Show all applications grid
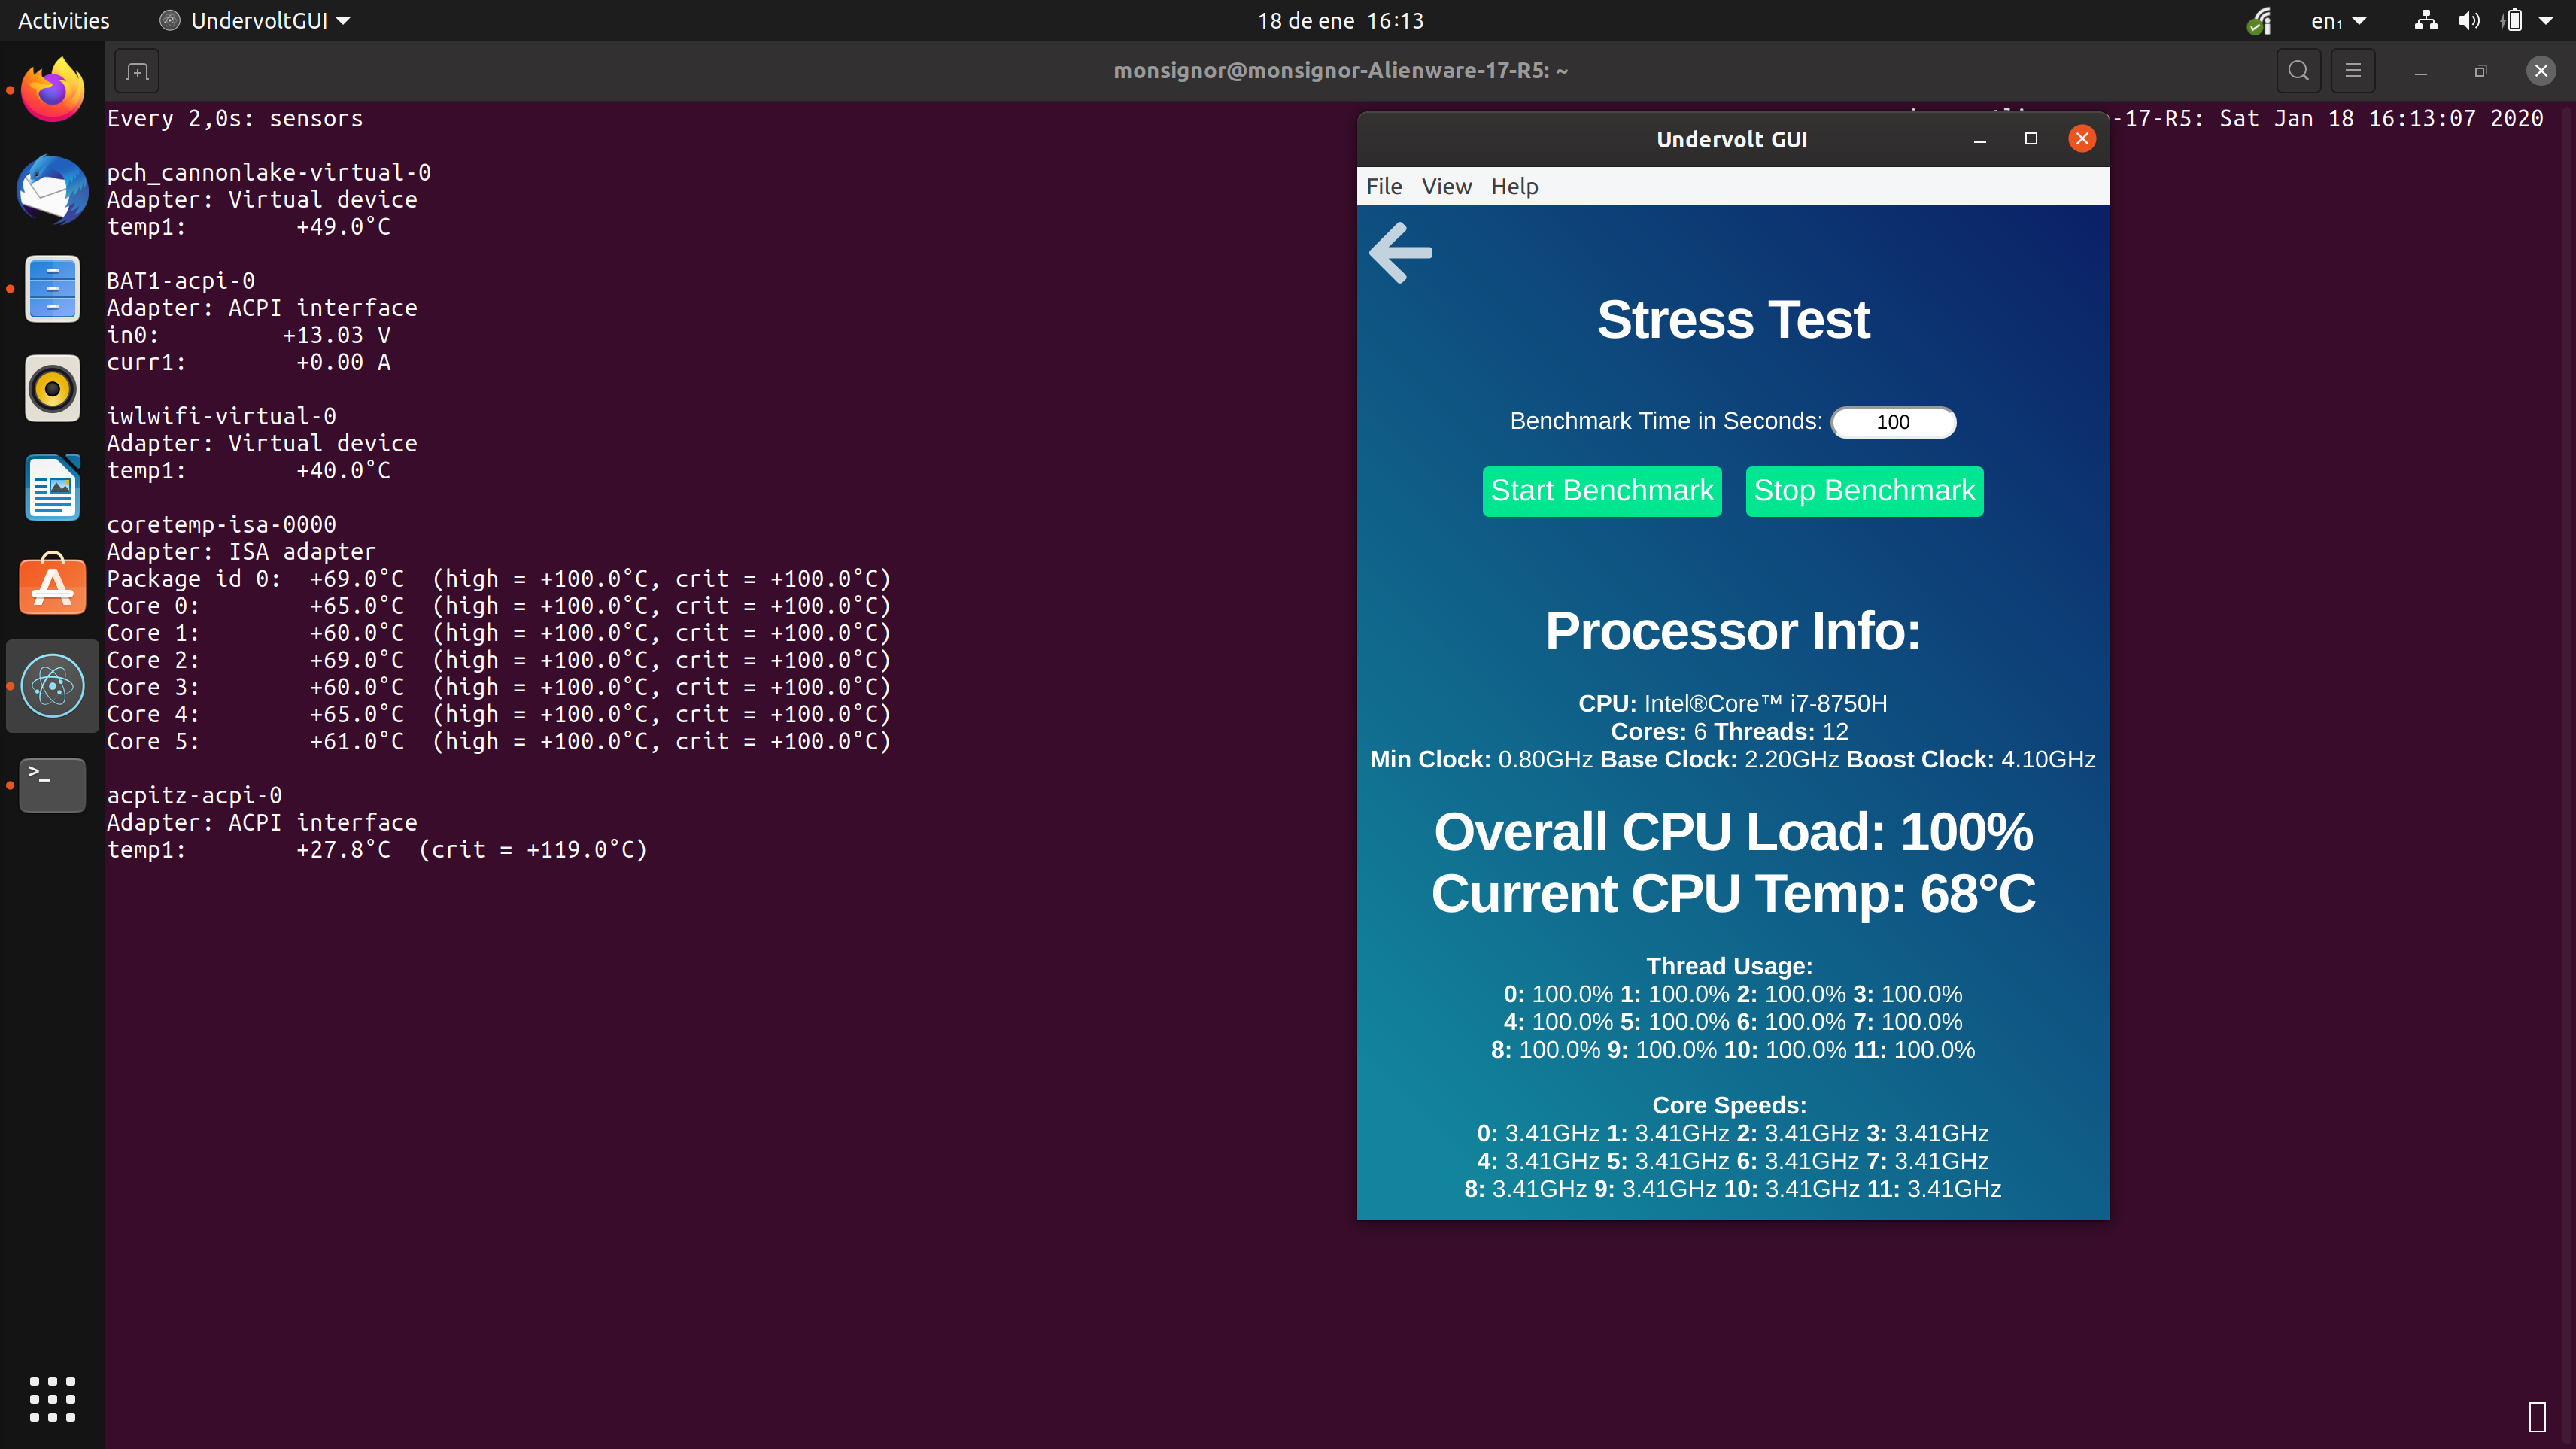This screenshot has width=2576, height=1449. point(53,1398)
